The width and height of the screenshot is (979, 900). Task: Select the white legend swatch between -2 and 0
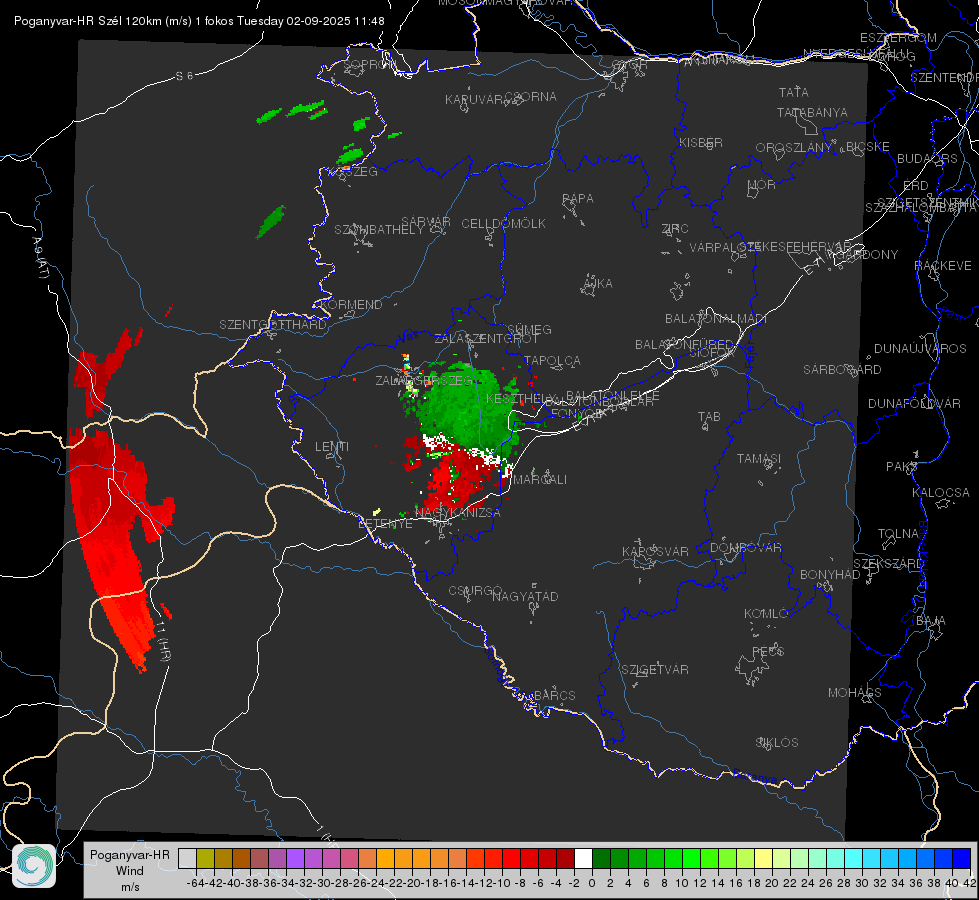point(583,858)
